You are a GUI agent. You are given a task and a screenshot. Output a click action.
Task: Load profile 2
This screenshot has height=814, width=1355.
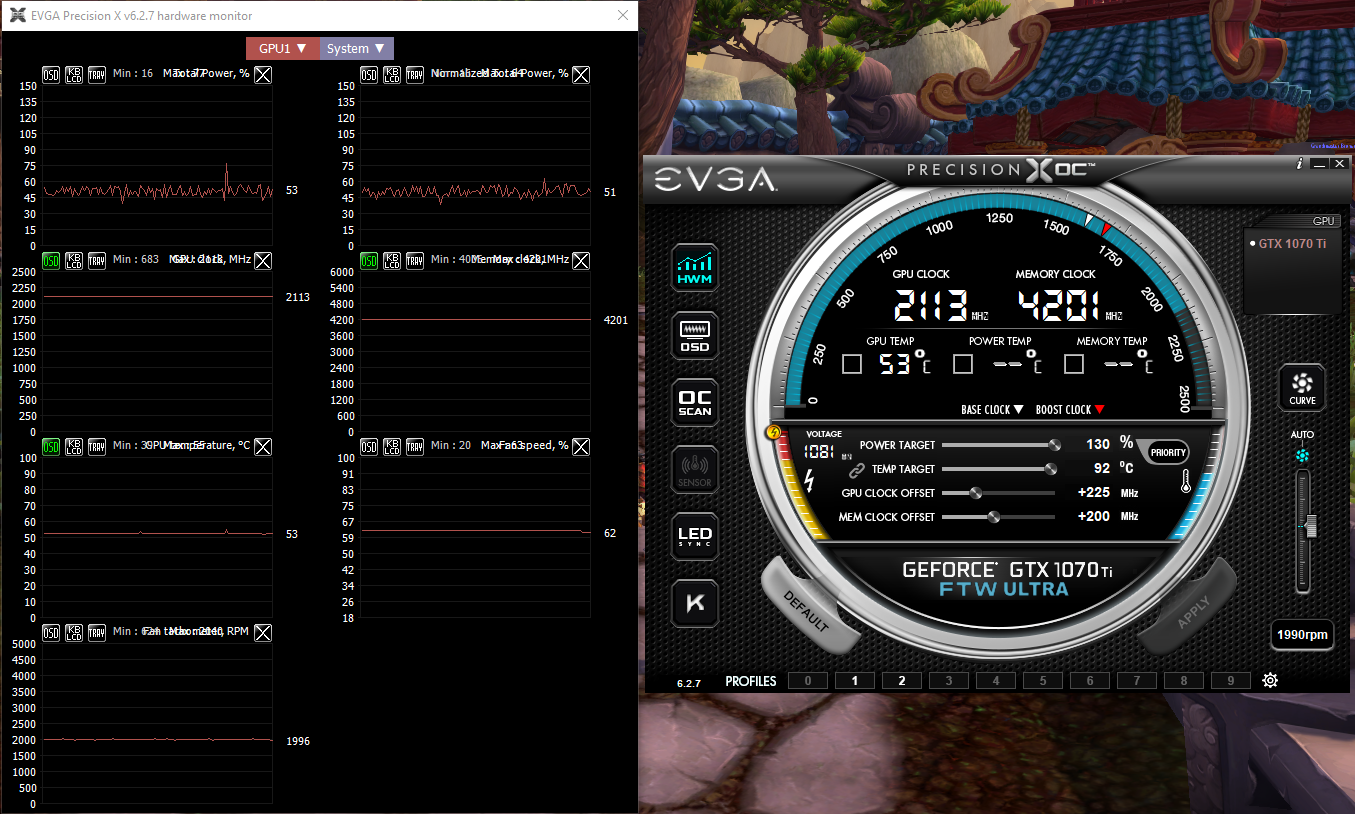coord(901,681)
